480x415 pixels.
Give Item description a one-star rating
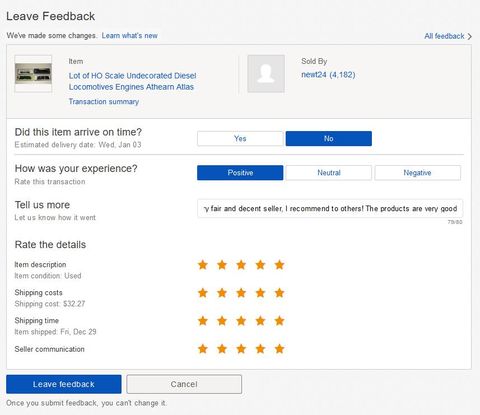point(203,265)
